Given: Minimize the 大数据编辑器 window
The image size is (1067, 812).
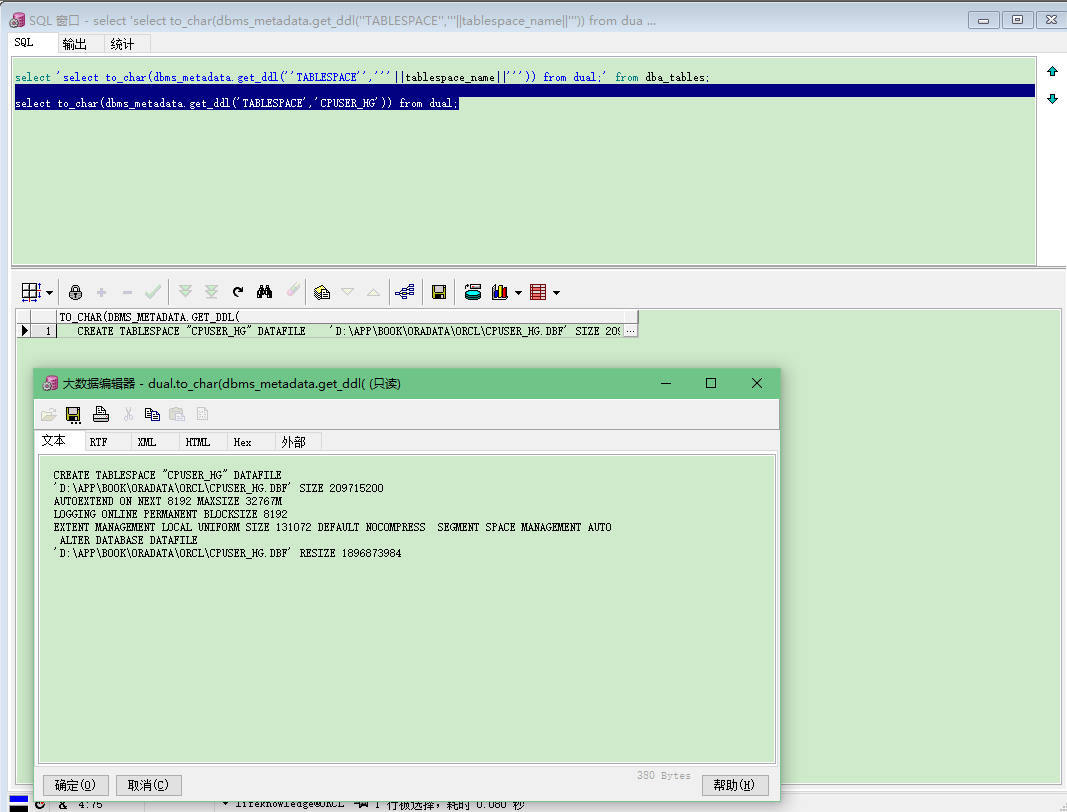Looking at the screenshot, I should (666, 383).
